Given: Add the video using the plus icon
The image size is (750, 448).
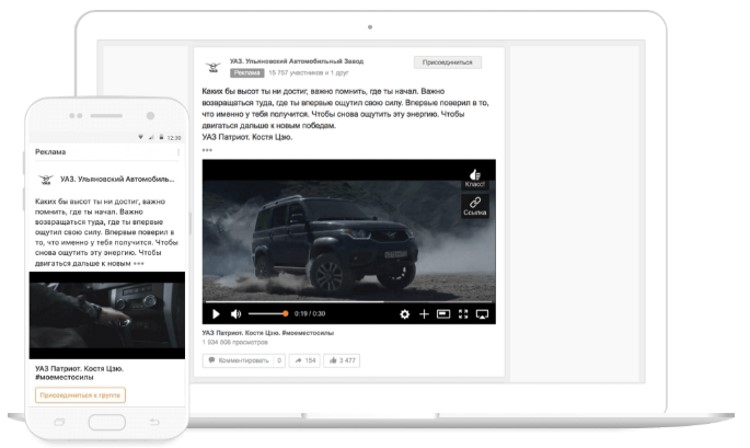Looking at the screenshot, I should click(x=424, y=314).
